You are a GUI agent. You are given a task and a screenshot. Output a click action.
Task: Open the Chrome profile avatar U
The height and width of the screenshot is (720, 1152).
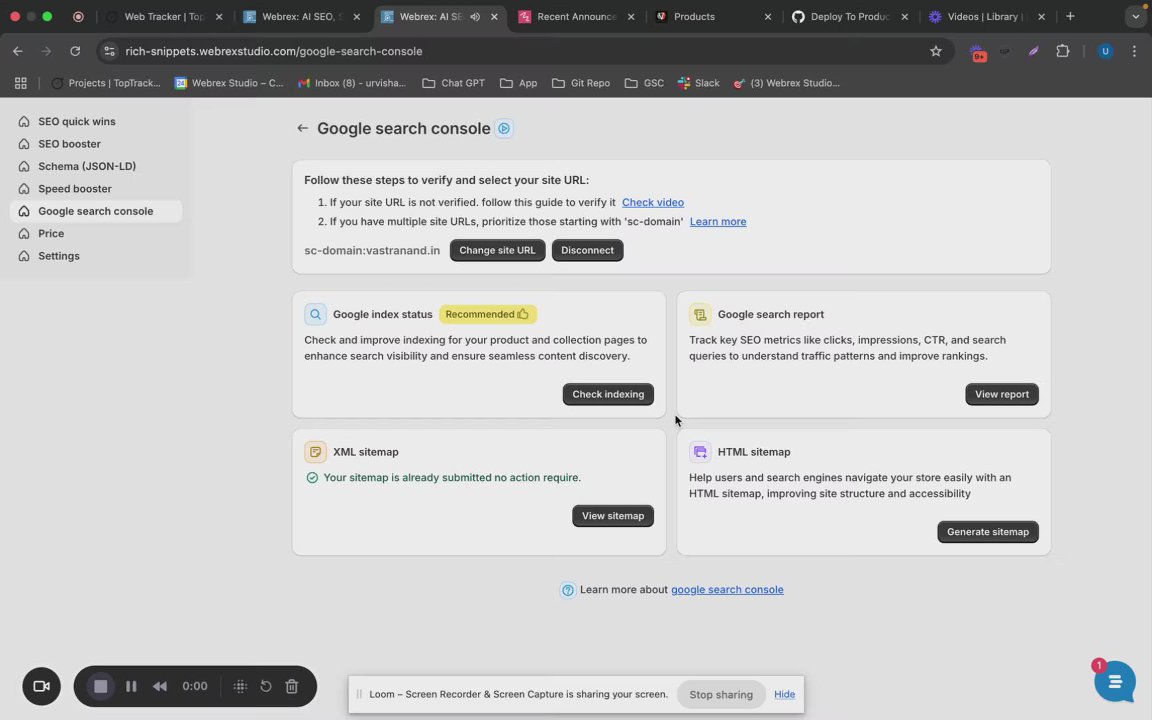[x=1104, y=51]
